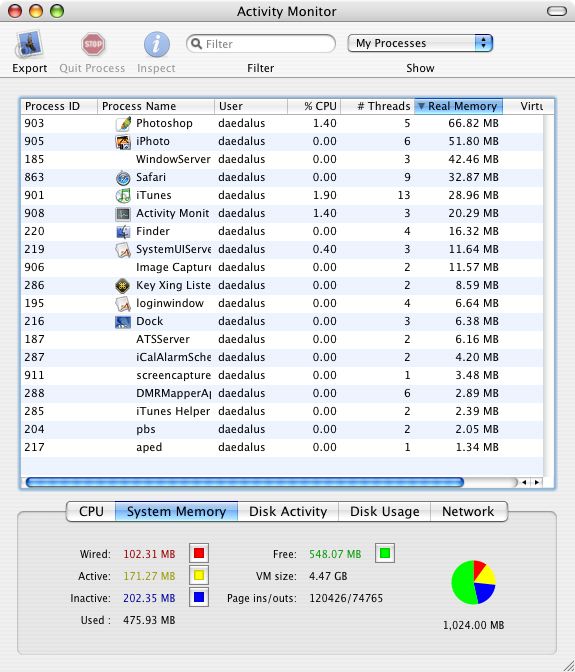The image size is (575, 672).
Task: Select the iCalAlarmScheduler process row
Action: click(x=282, y=357)
